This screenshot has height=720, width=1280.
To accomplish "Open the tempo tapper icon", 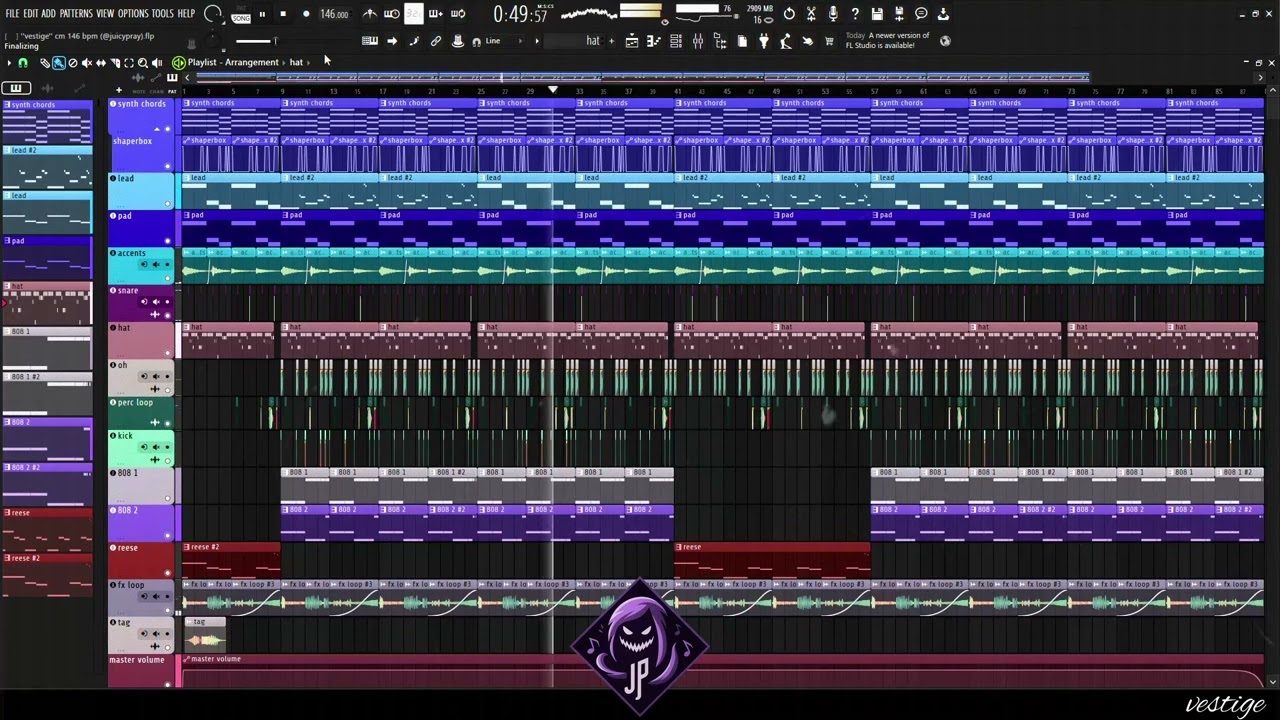I will [785, 41].
